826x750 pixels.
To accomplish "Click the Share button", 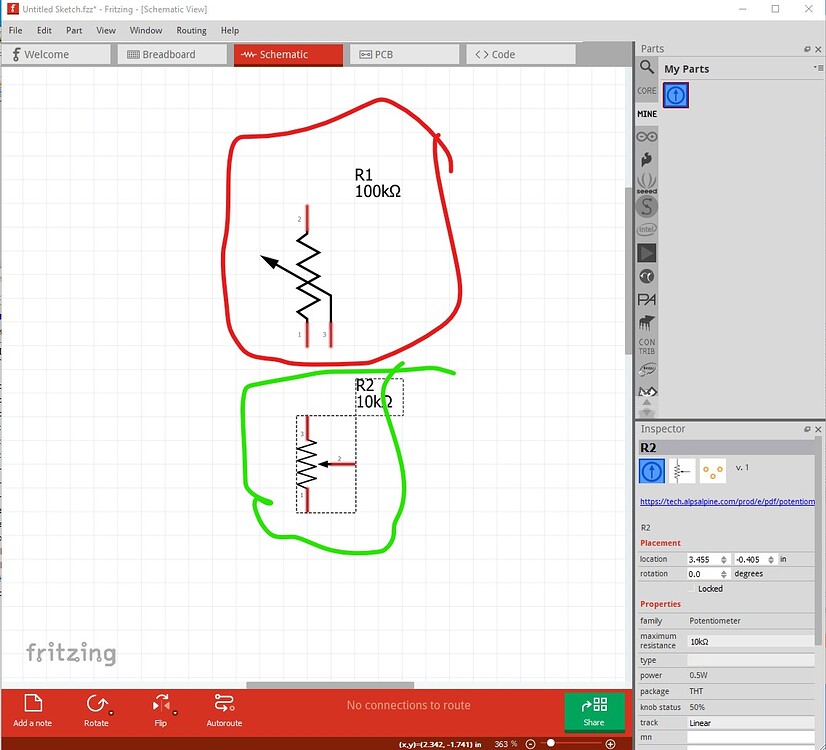I will coord(595,710).
